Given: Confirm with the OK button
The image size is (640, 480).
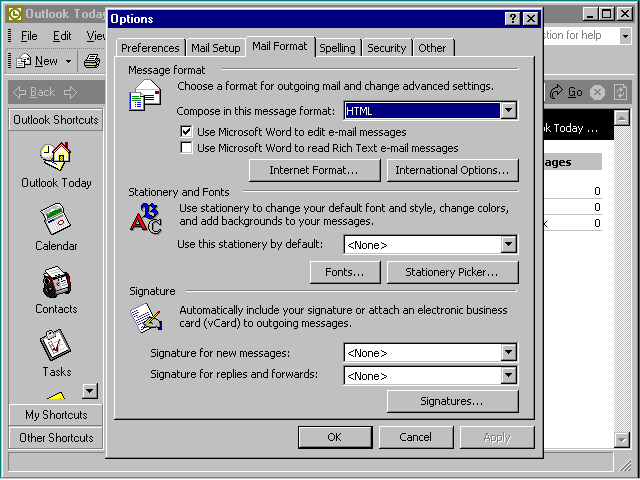Looking at the screenshot, I should click(335, 437).
